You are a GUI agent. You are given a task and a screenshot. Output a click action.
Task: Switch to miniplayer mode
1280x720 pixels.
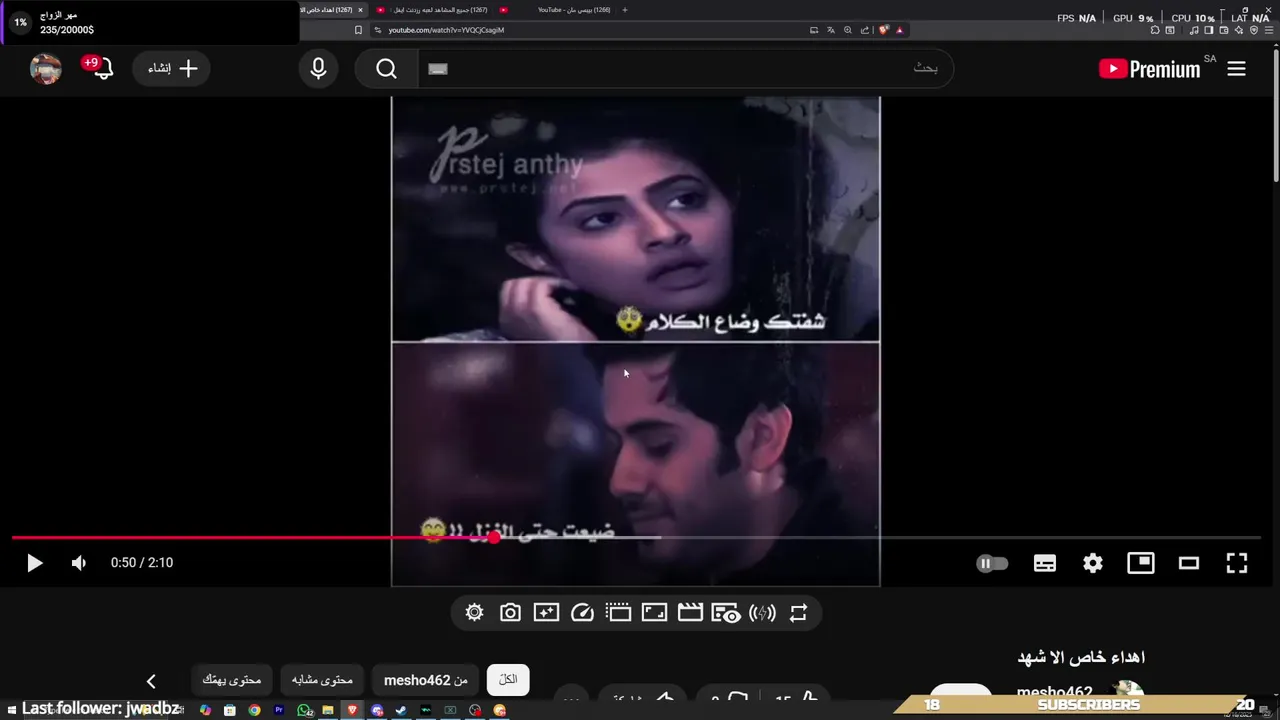(1141, 563)
